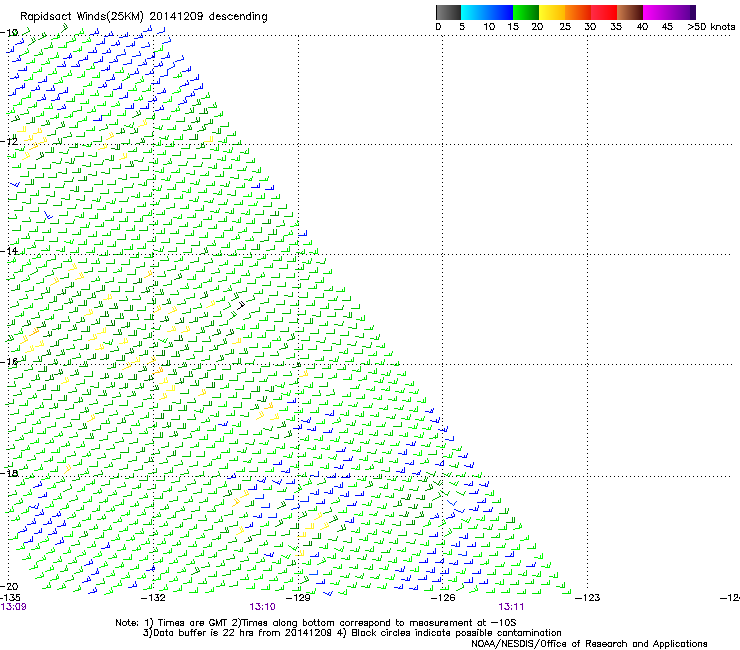The height and width of the screenshot is (650, 740).
Task: Click the purple time label '13:10'
Action: tap(262, 607)
